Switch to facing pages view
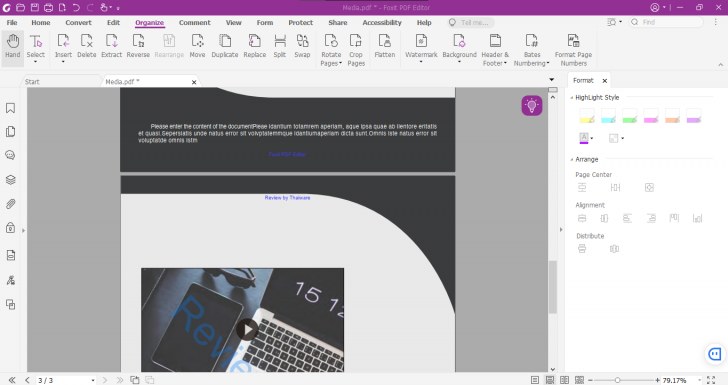The image size is (728, 385). pyautogui.click(x=564, y=380)
